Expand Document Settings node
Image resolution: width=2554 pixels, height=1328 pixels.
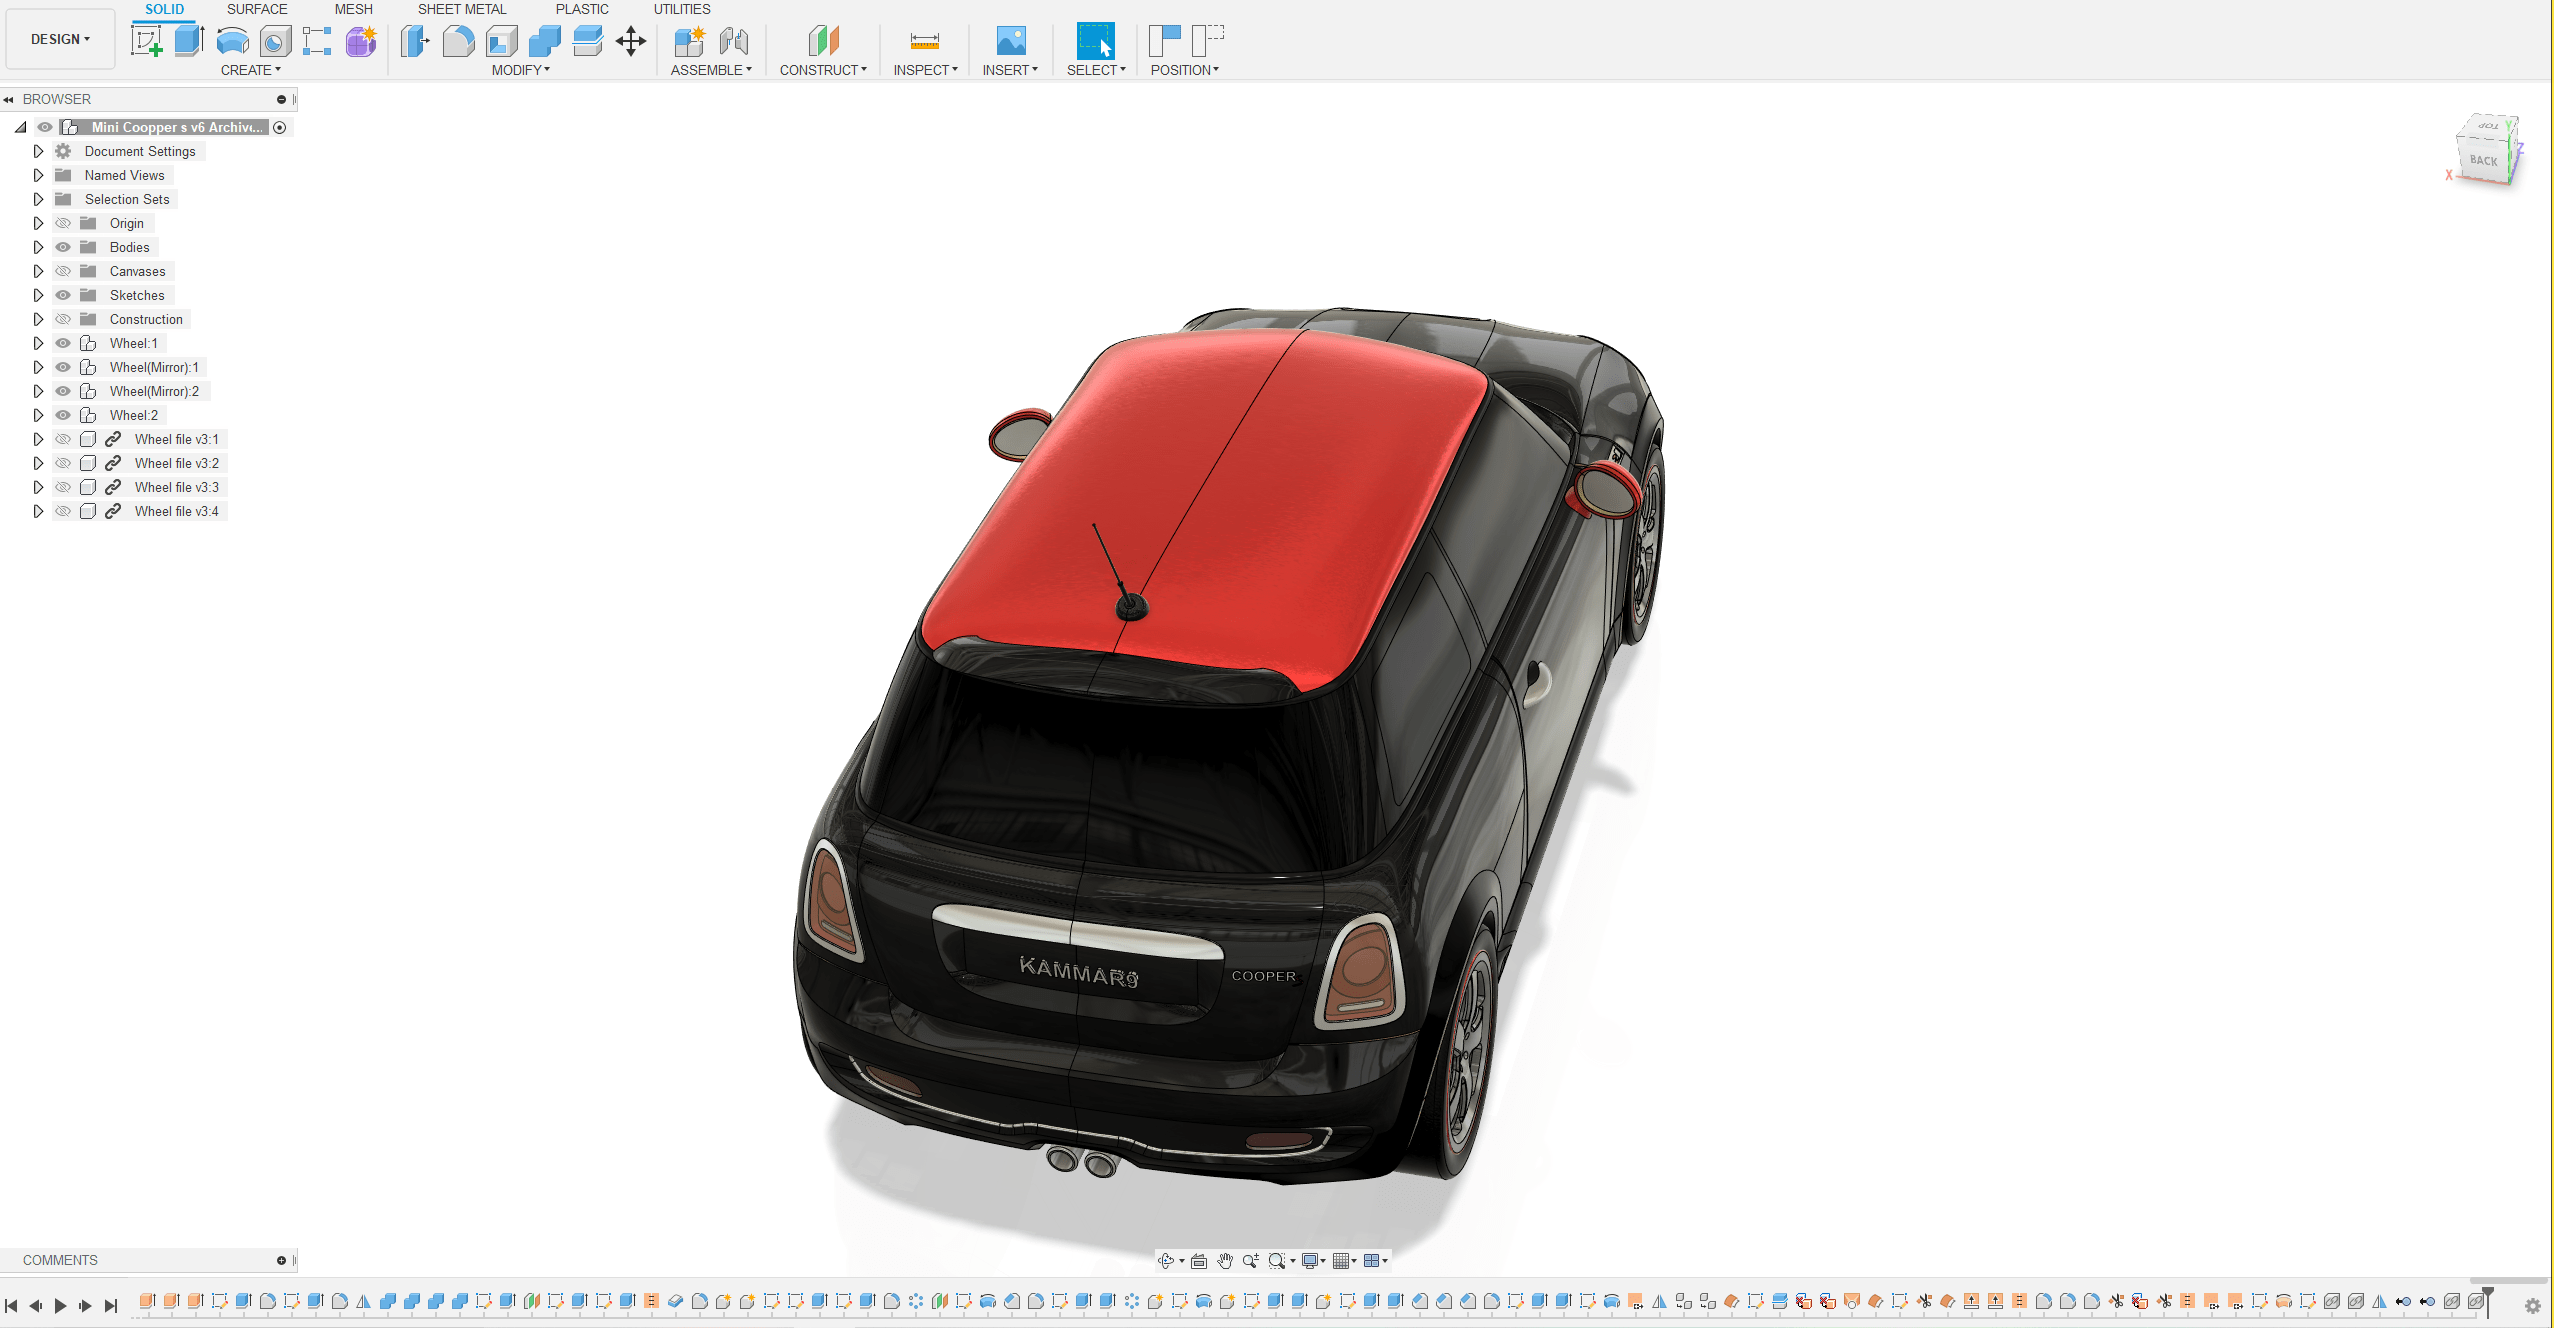pyautogui.click(x=38, y=151)
